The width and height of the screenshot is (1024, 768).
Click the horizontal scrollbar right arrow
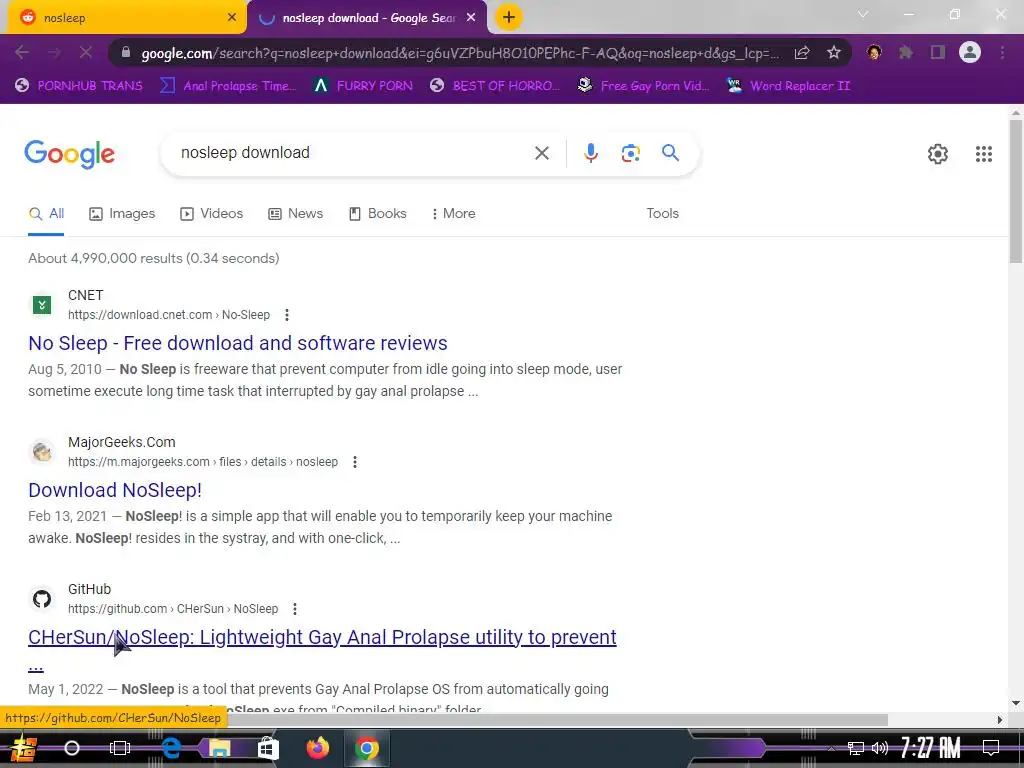click(x=1000, y=720)
